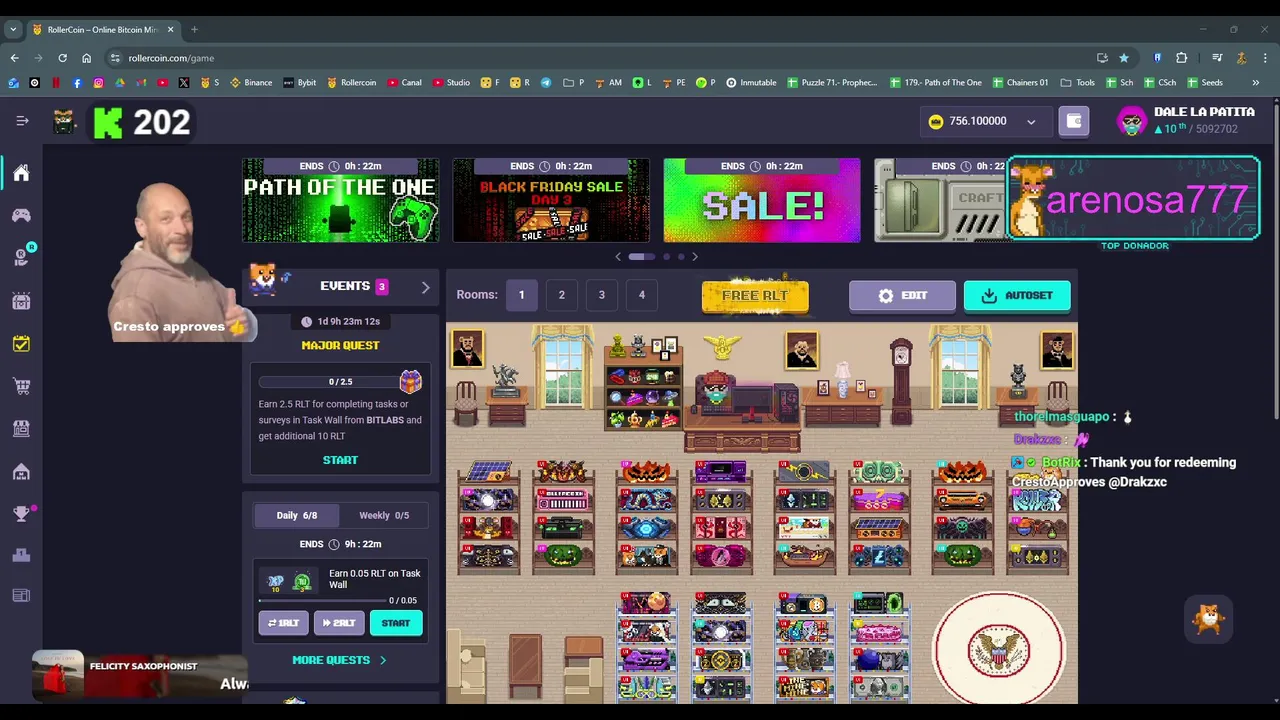This screenshot has width=1280, height=720.
Task: Switch to room 2
Action: (561, 295)
